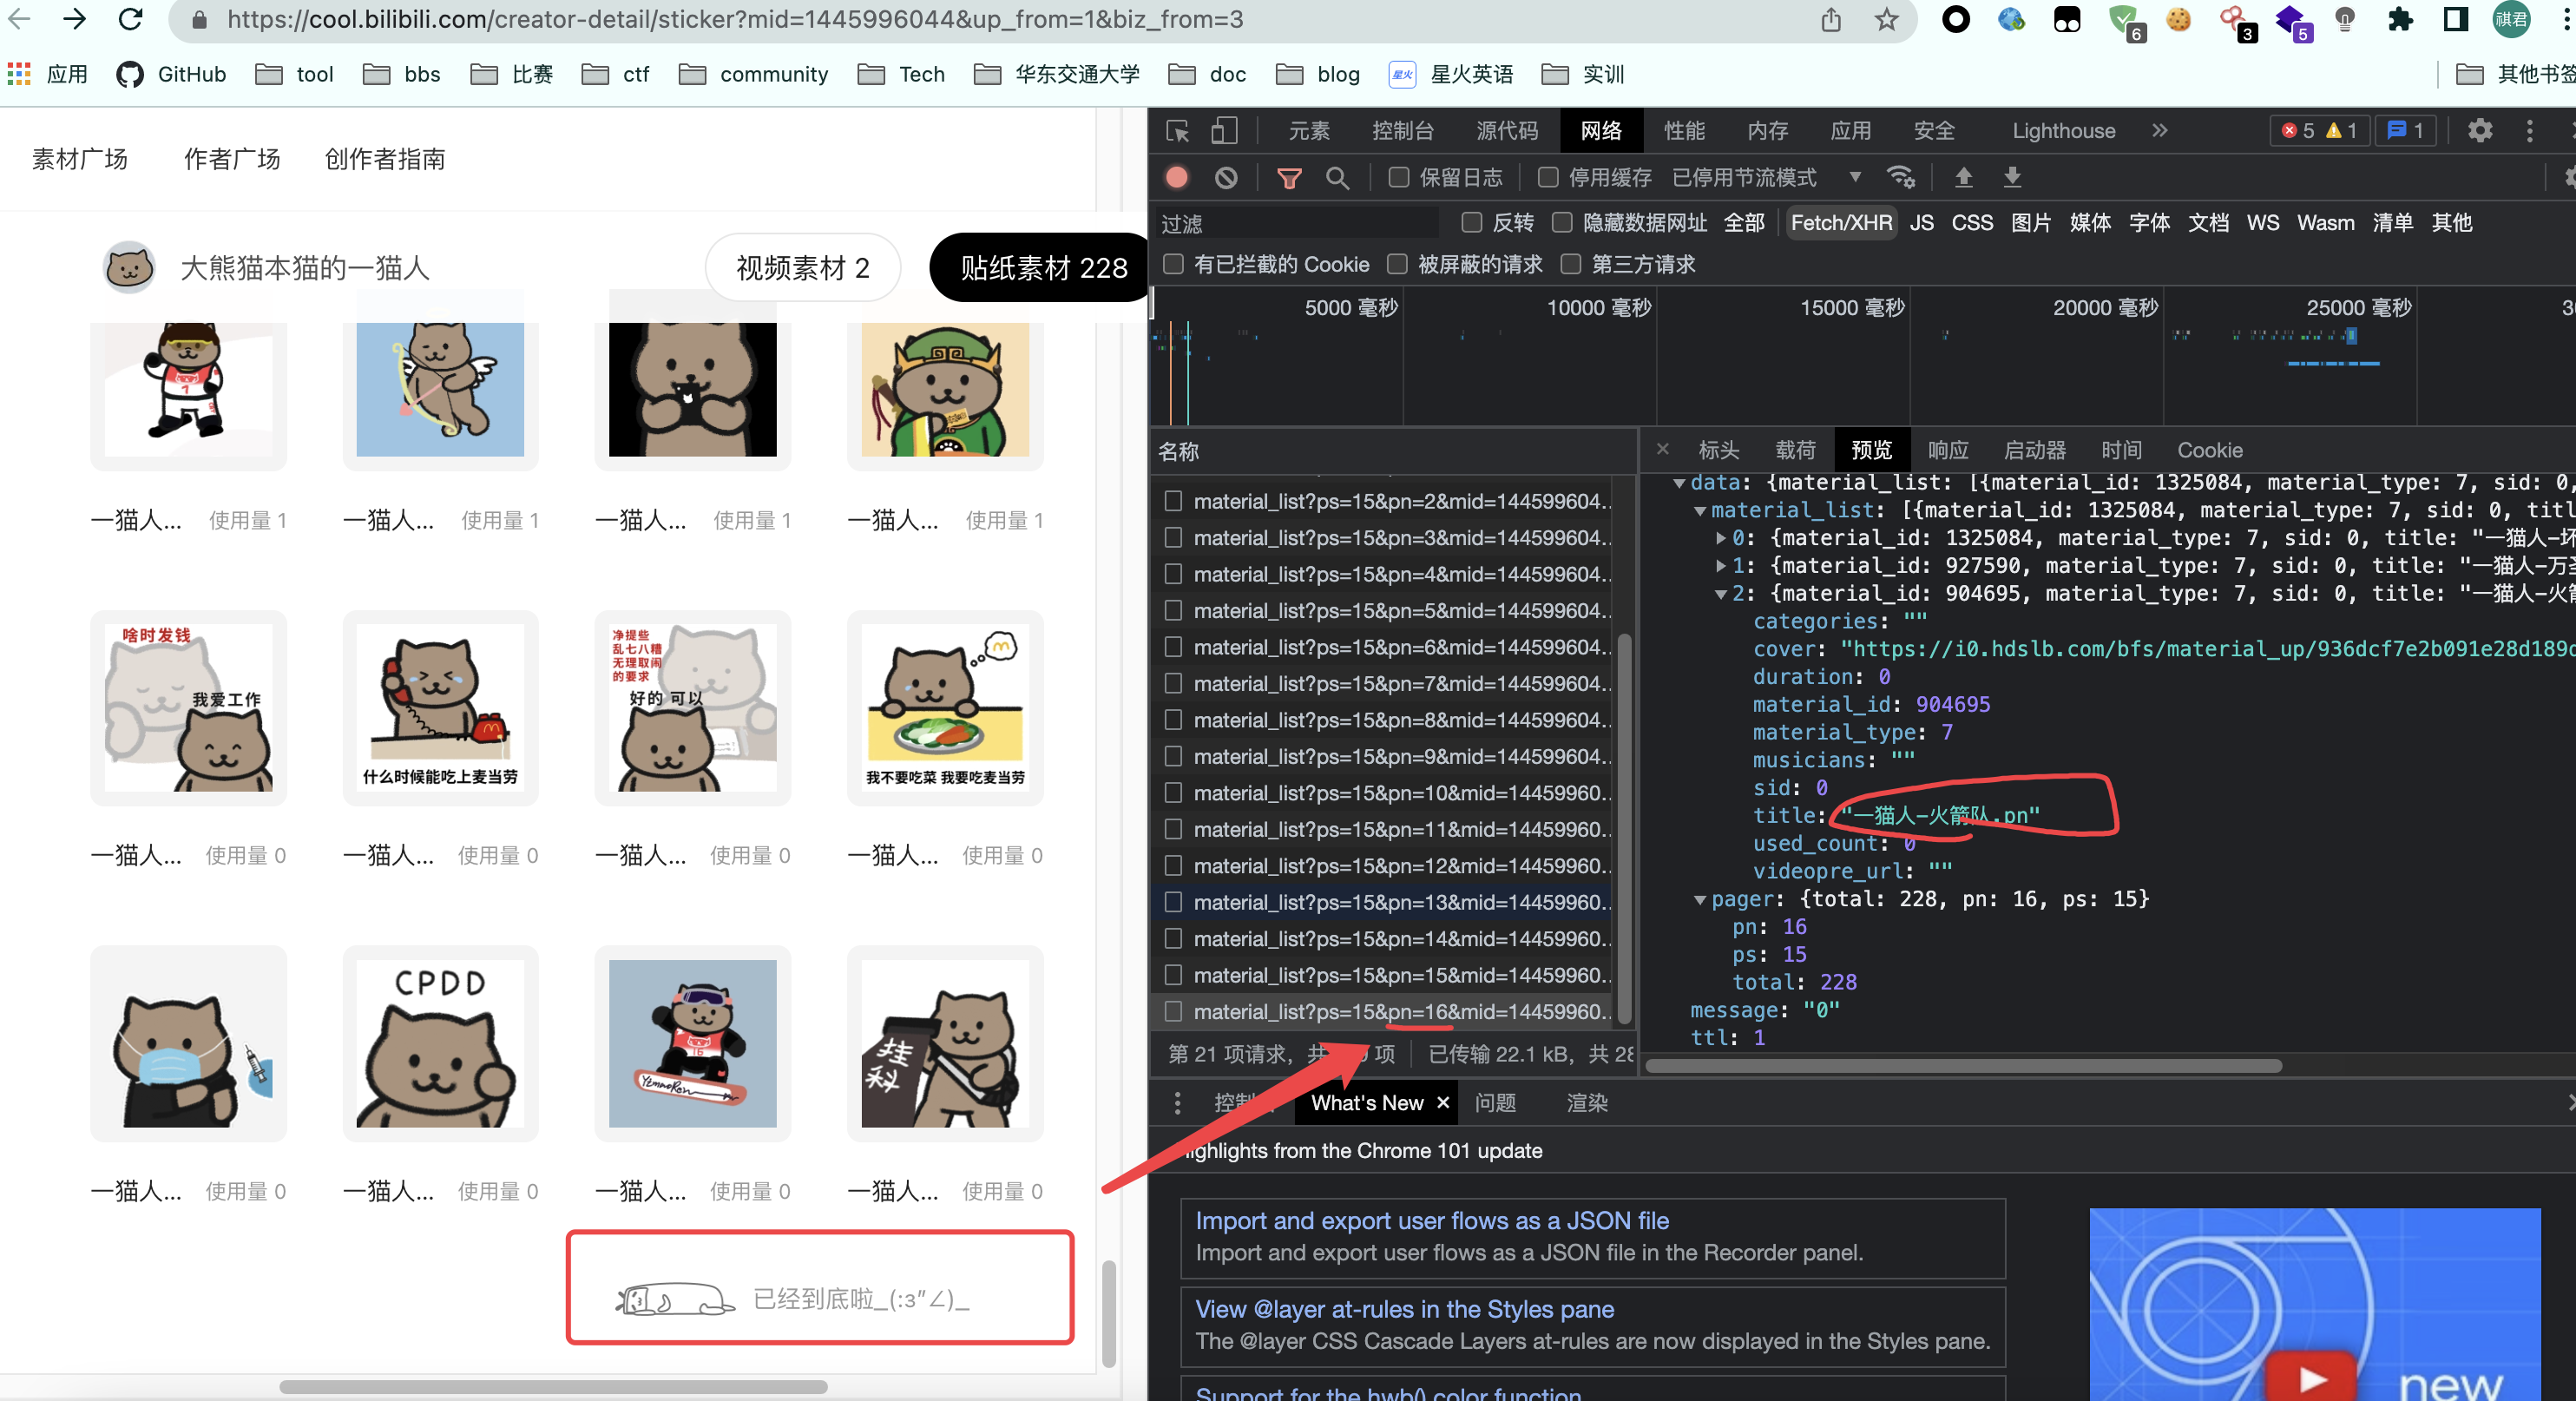The height and width of the screenshot is (1401, 2576).
Task: Open 'Import and export user flows' link
Action: (x=1432, y=1220)
